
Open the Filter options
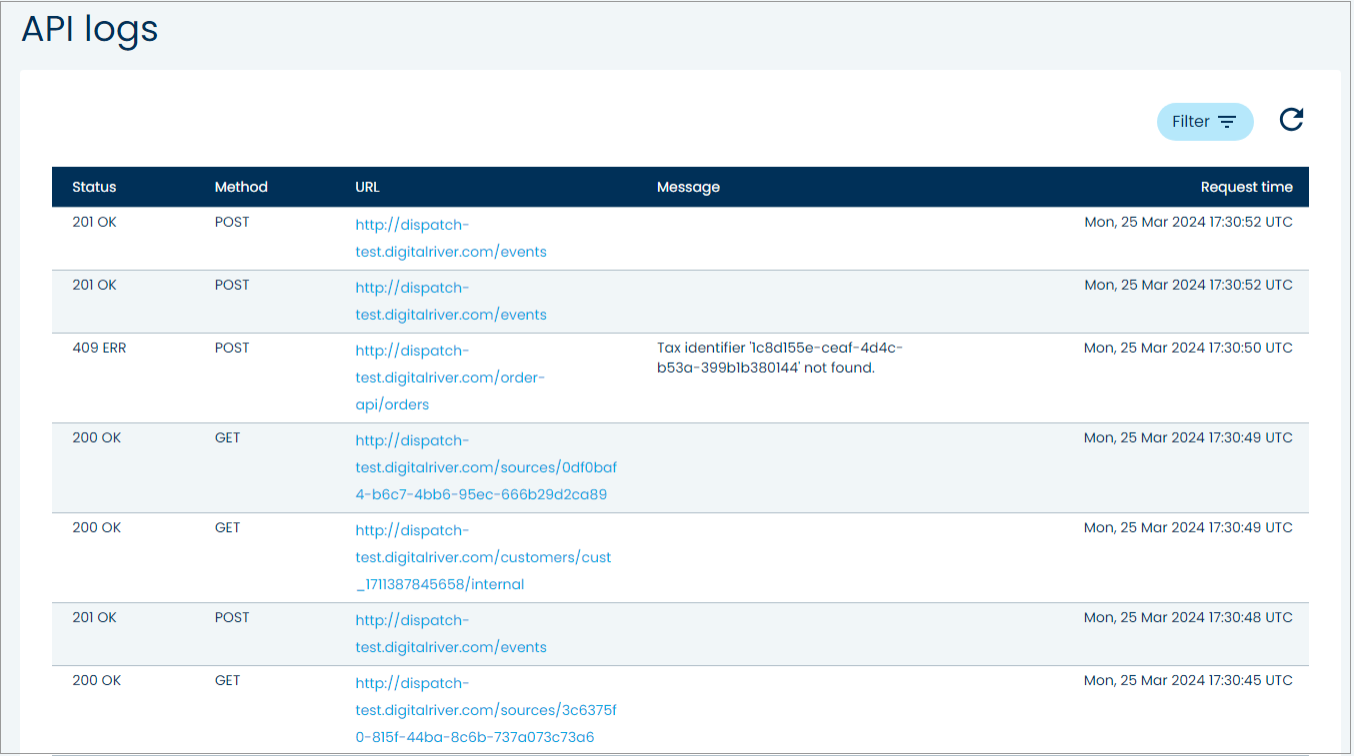click(x=1204, y=122)
